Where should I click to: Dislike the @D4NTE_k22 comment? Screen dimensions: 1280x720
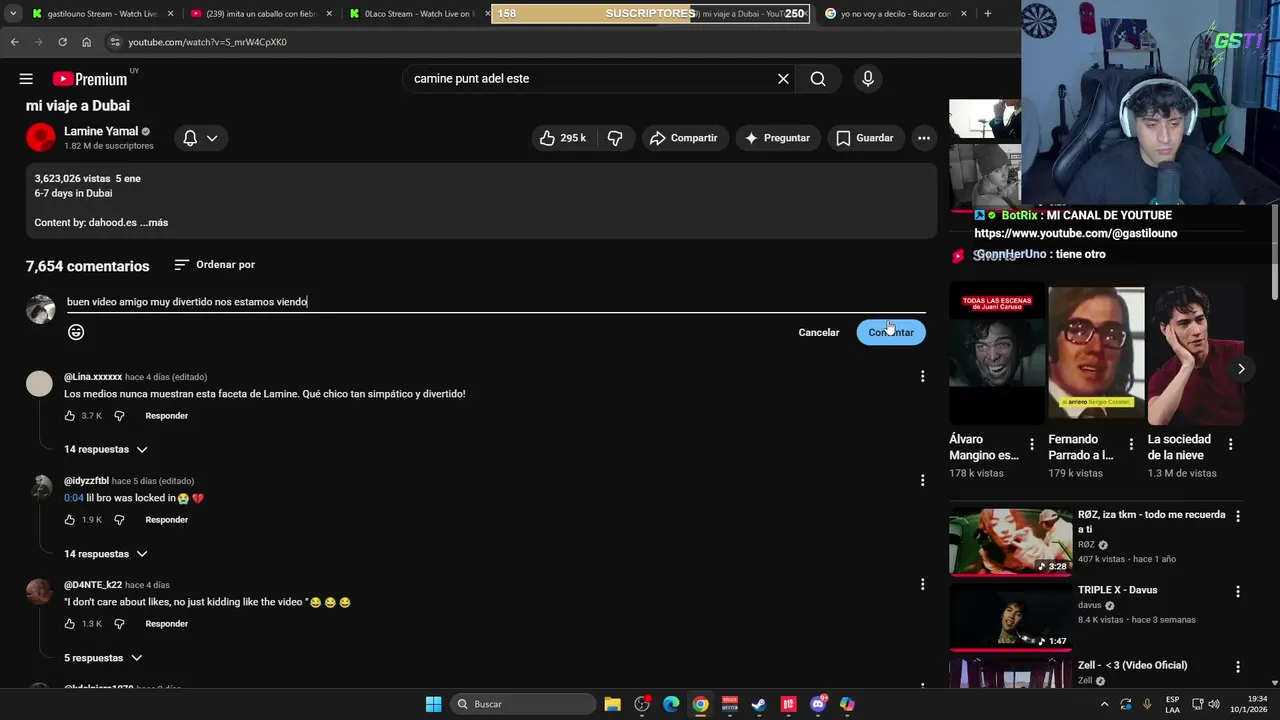[119, 624]
